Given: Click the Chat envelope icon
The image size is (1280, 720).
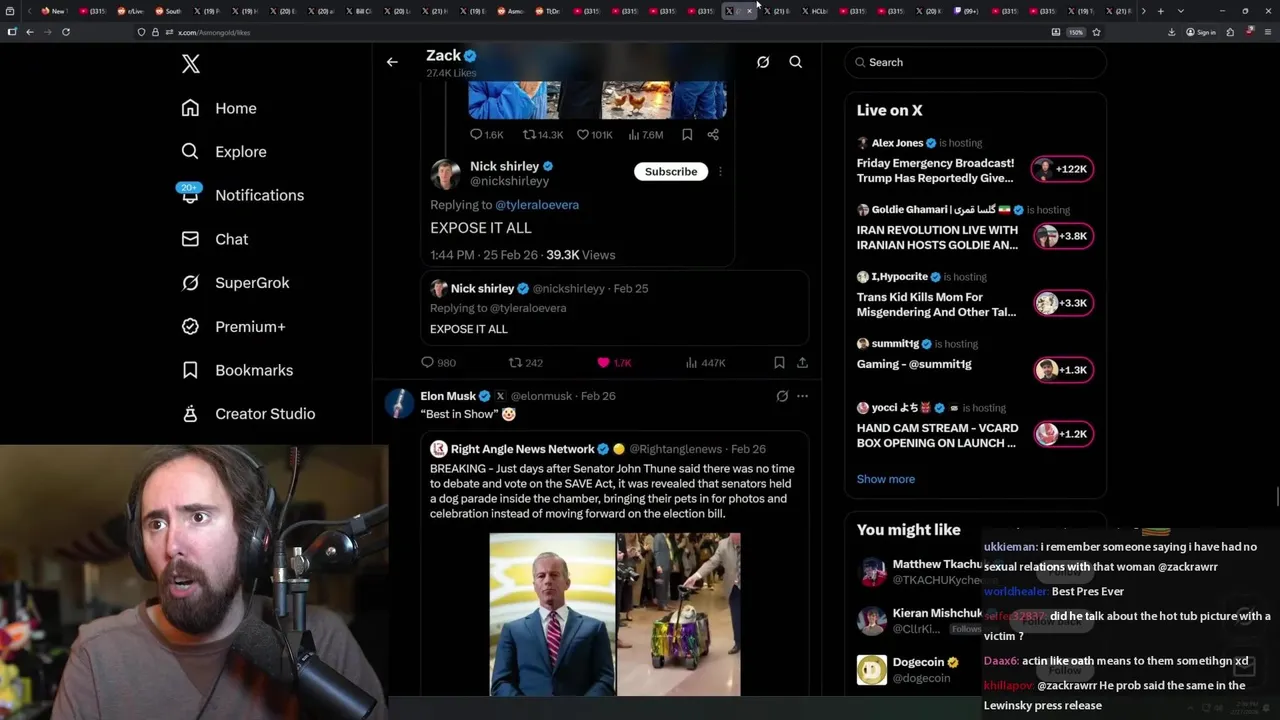Looking at the screenshot, I should coord(190,239).
